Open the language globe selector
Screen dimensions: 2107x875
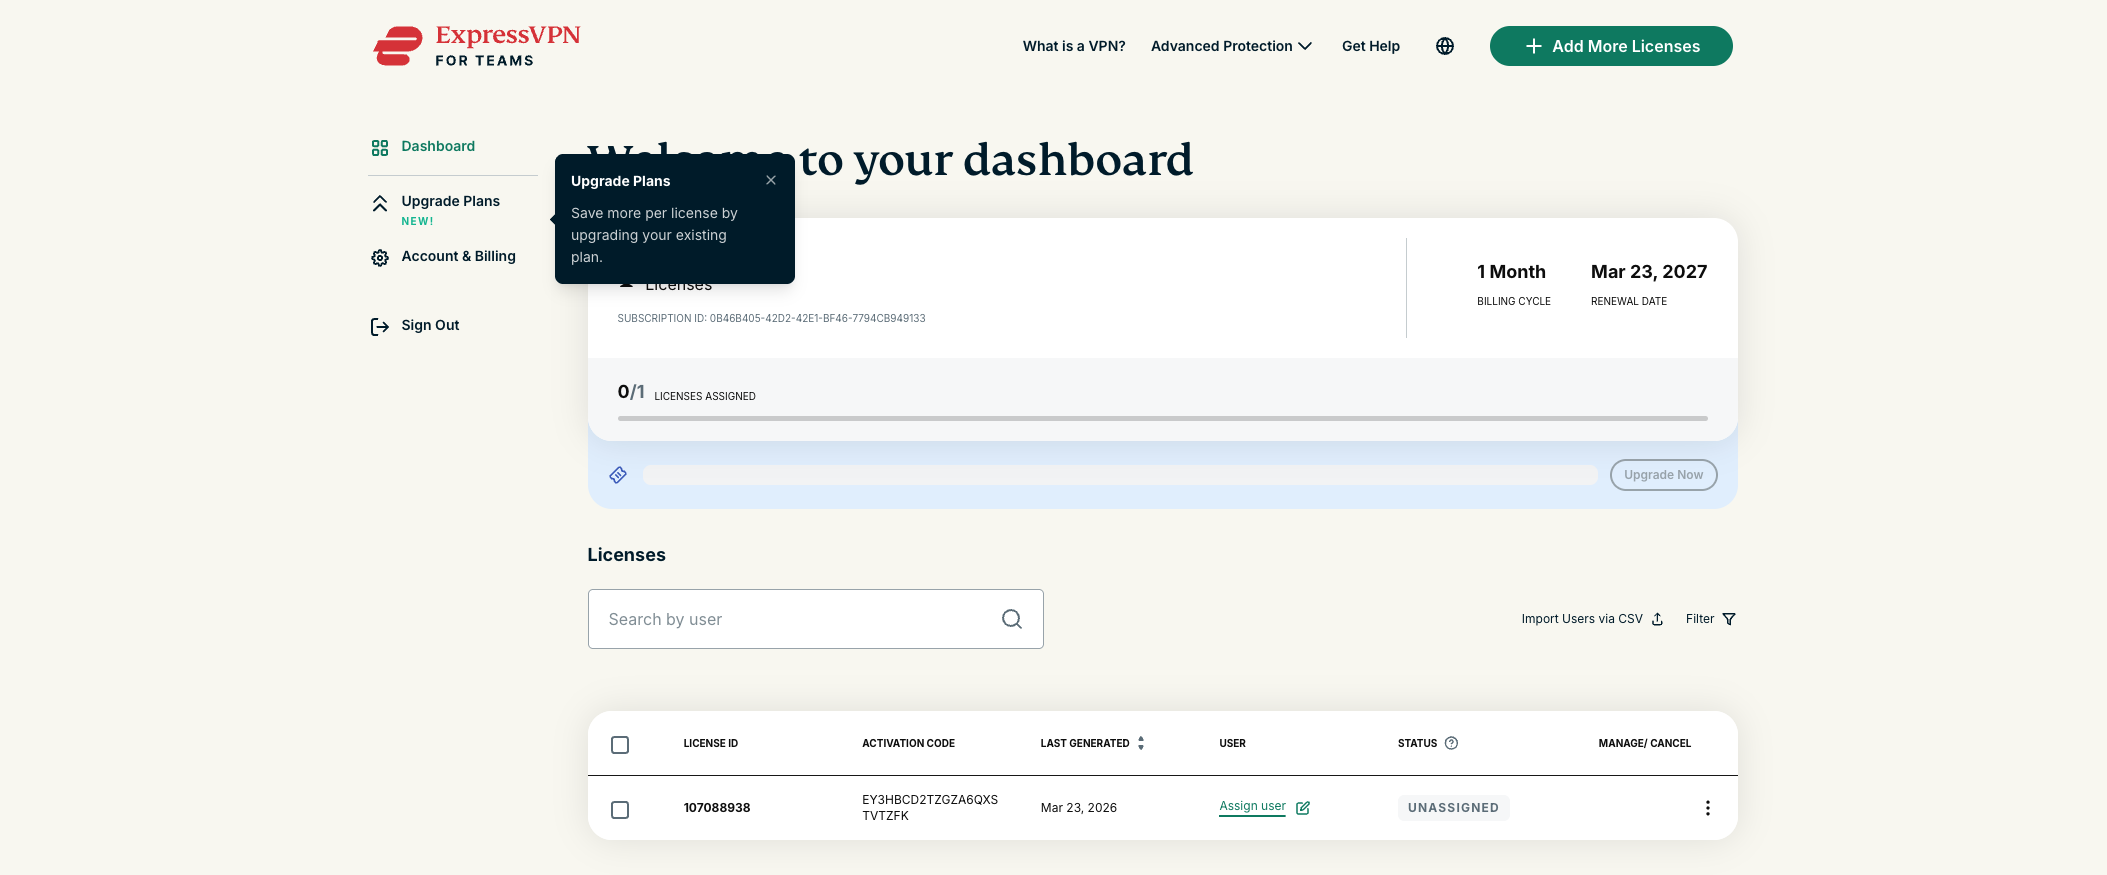click(1444, 46)
